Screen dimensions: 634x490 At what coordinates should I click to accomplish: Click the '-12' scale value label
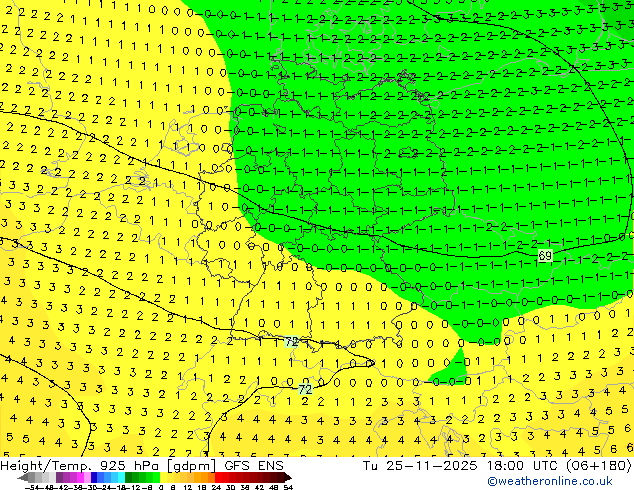pyautogui.click(x=133, y=487)
